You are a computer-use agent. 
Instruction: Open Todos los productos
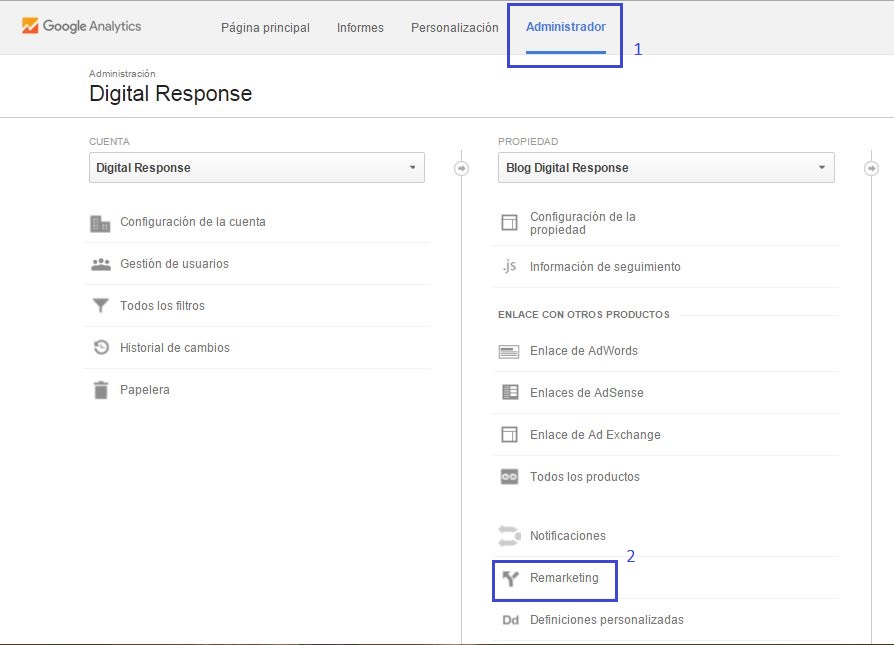click(585, 477)
